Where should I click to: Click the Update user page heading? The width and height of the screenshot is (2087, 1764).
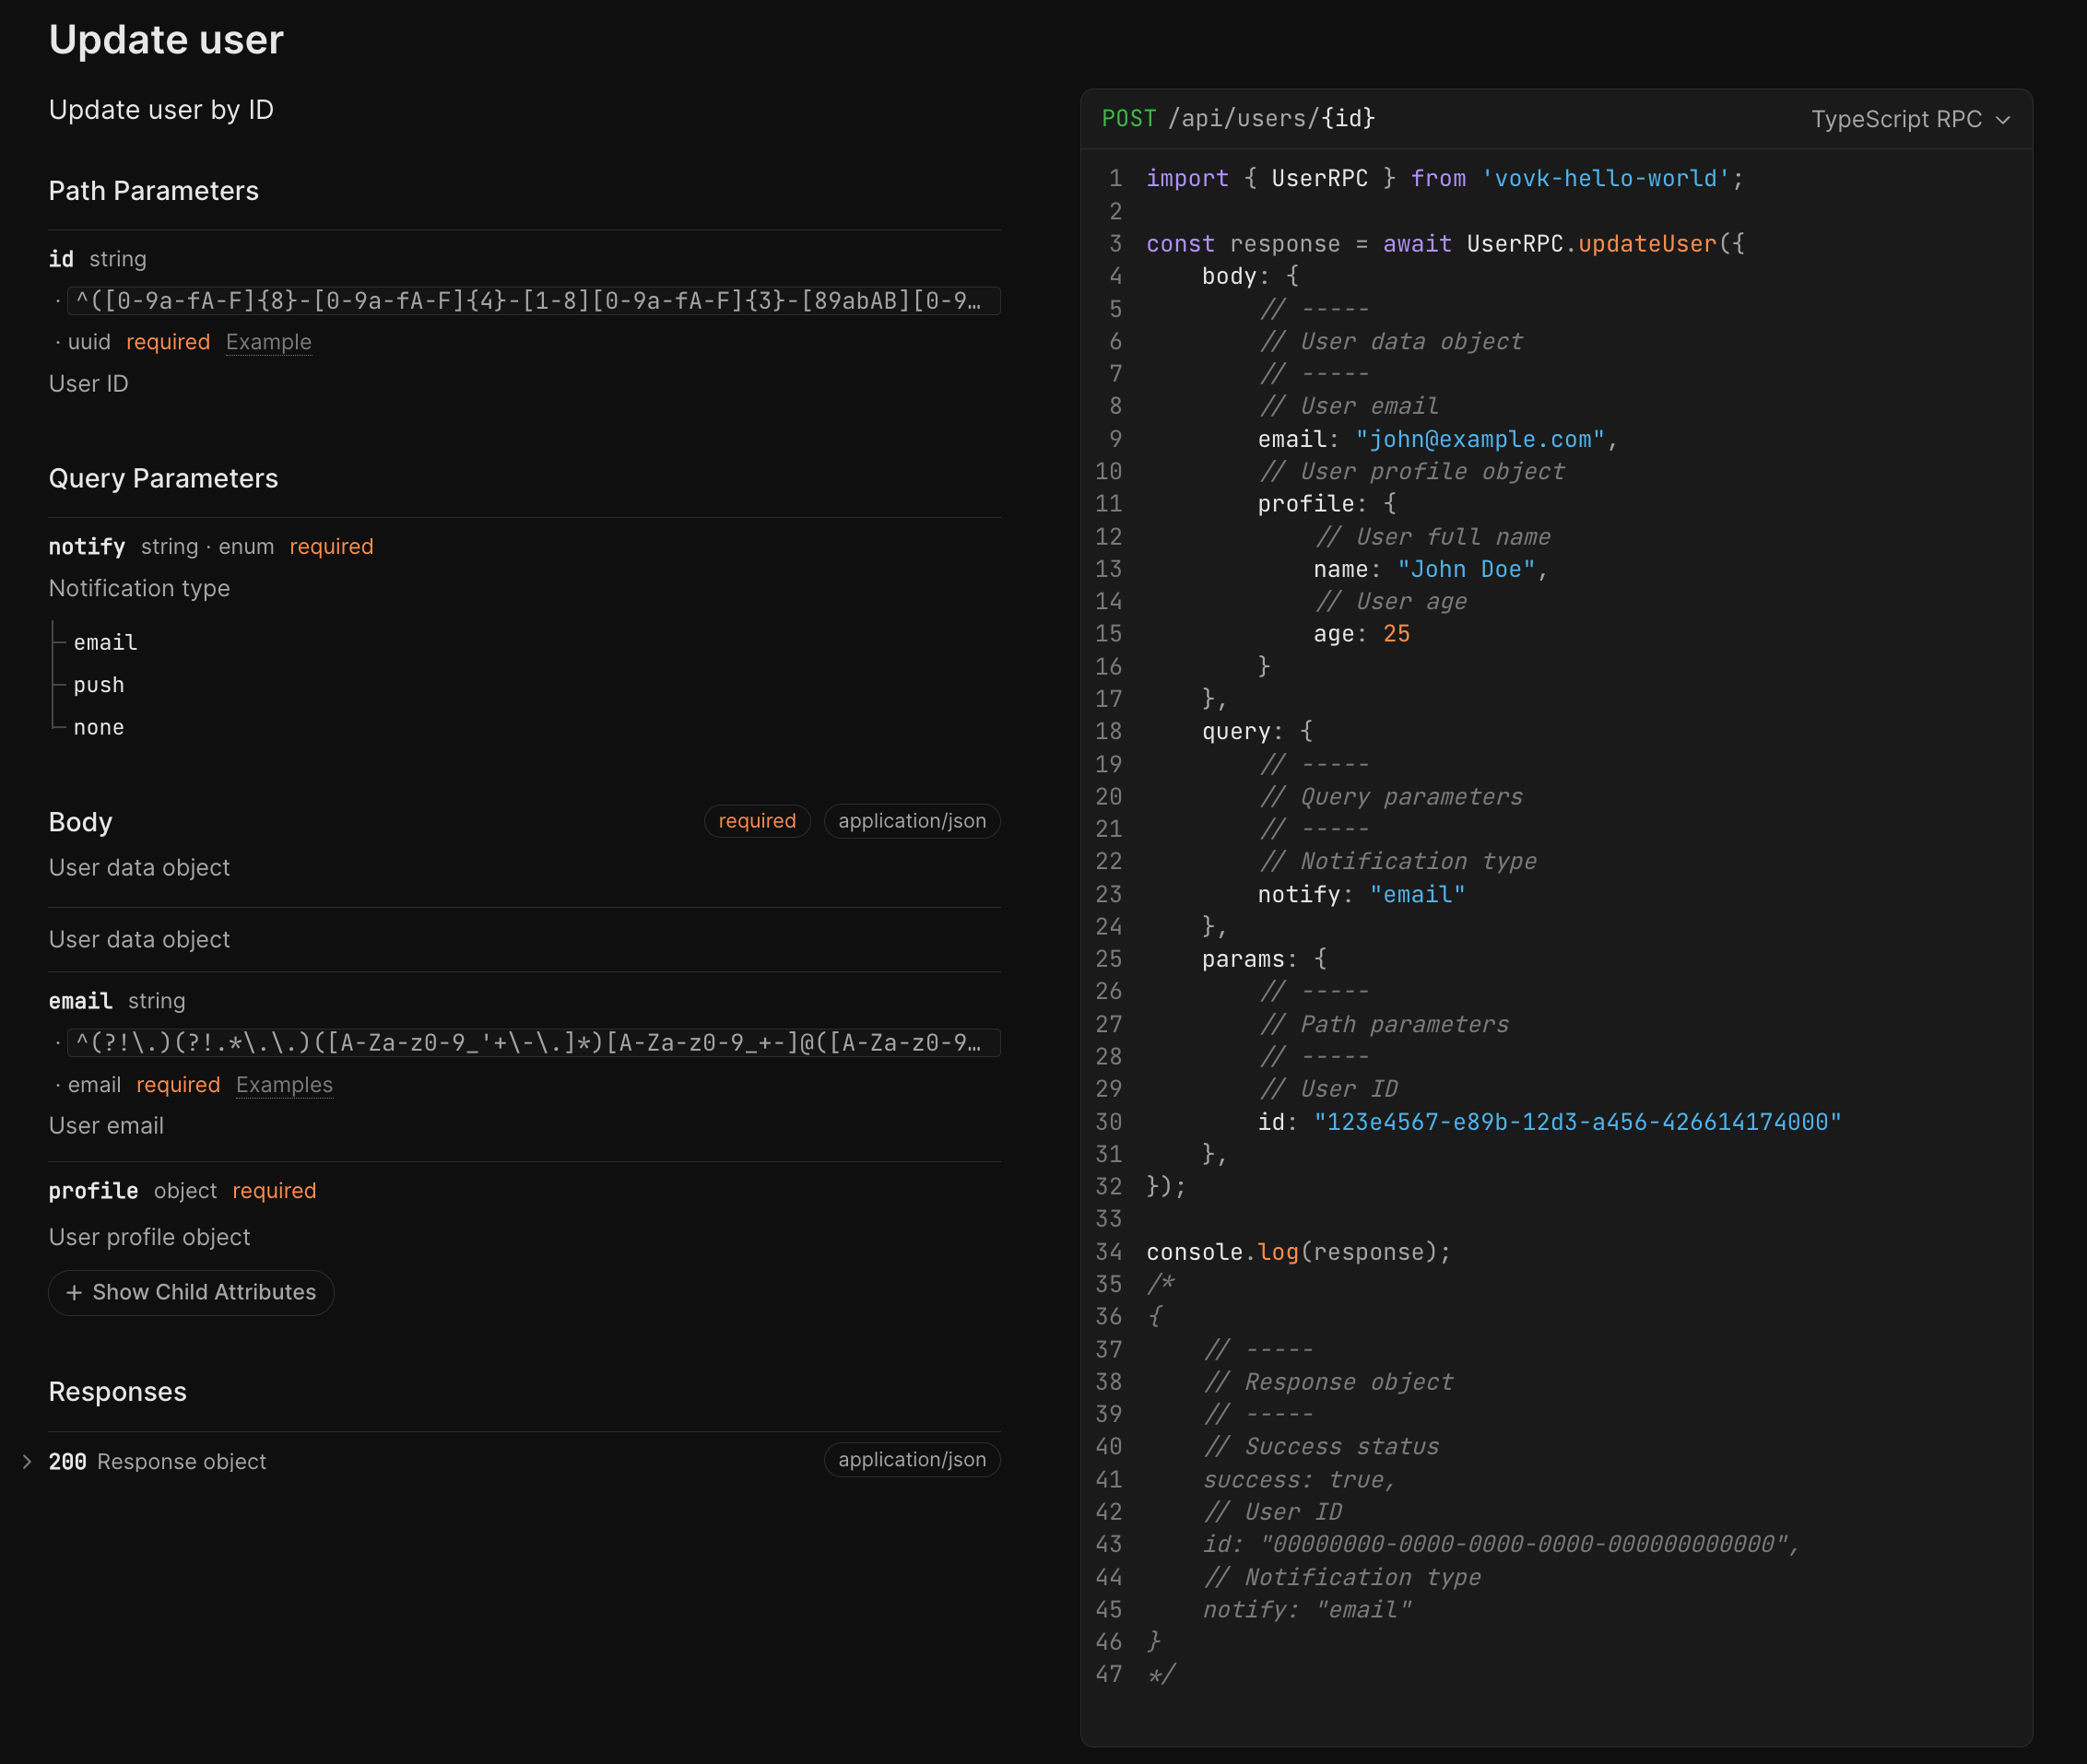tap(166, 40)
